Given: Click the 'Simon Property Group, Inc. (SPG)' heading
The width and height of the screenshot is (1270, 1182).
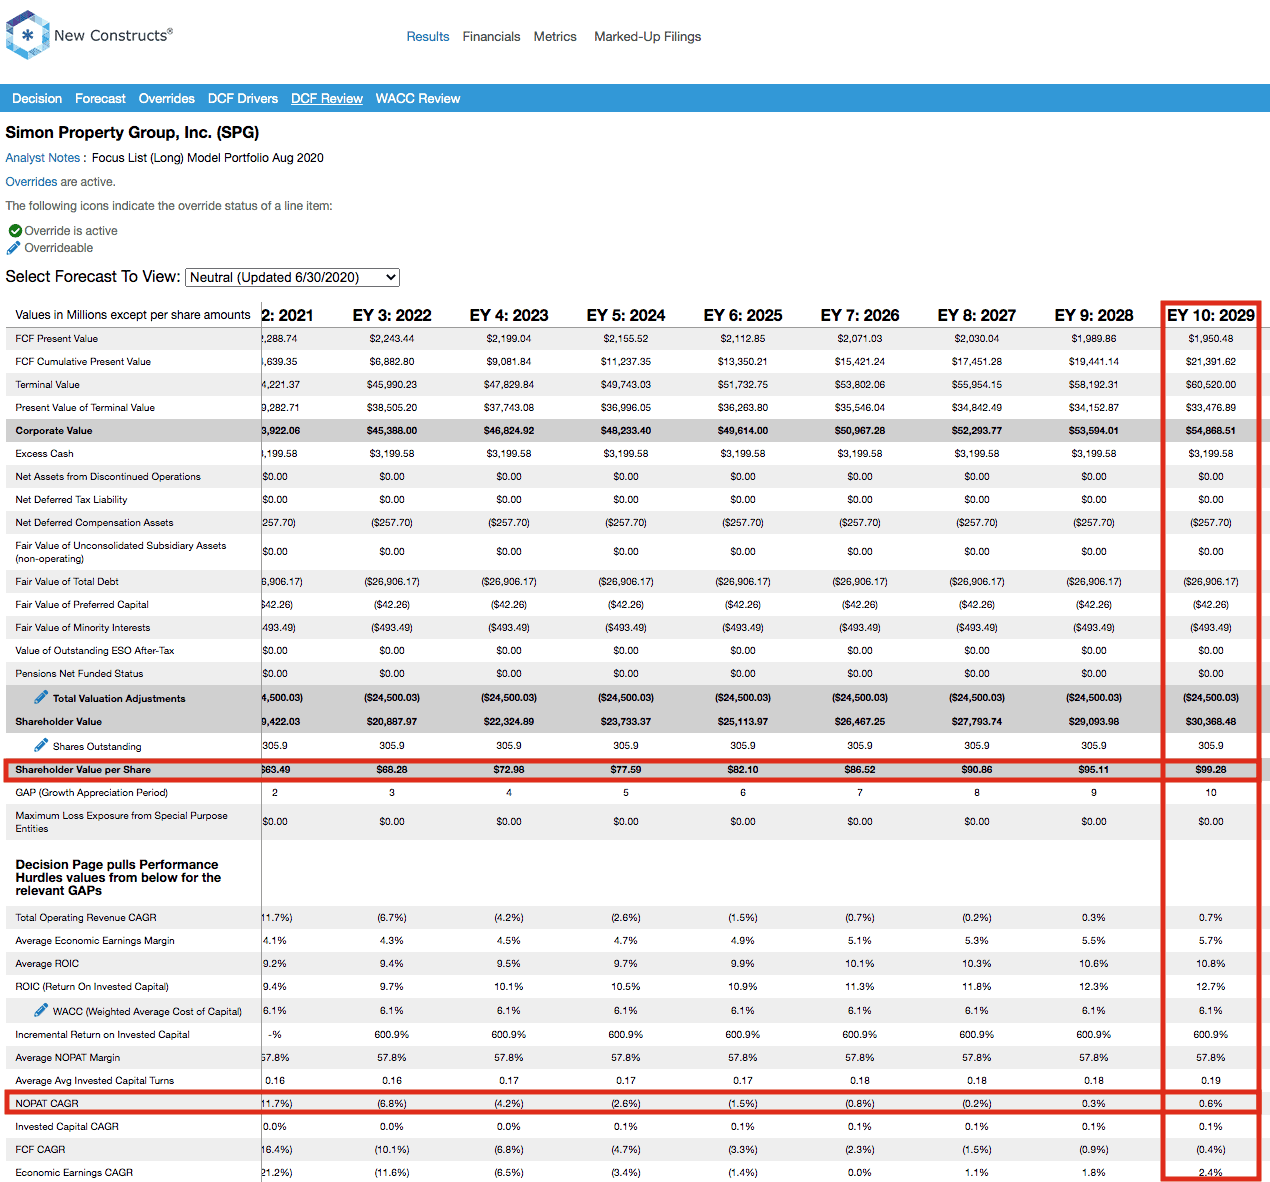Looking at the screenshot, I should 132,133.
